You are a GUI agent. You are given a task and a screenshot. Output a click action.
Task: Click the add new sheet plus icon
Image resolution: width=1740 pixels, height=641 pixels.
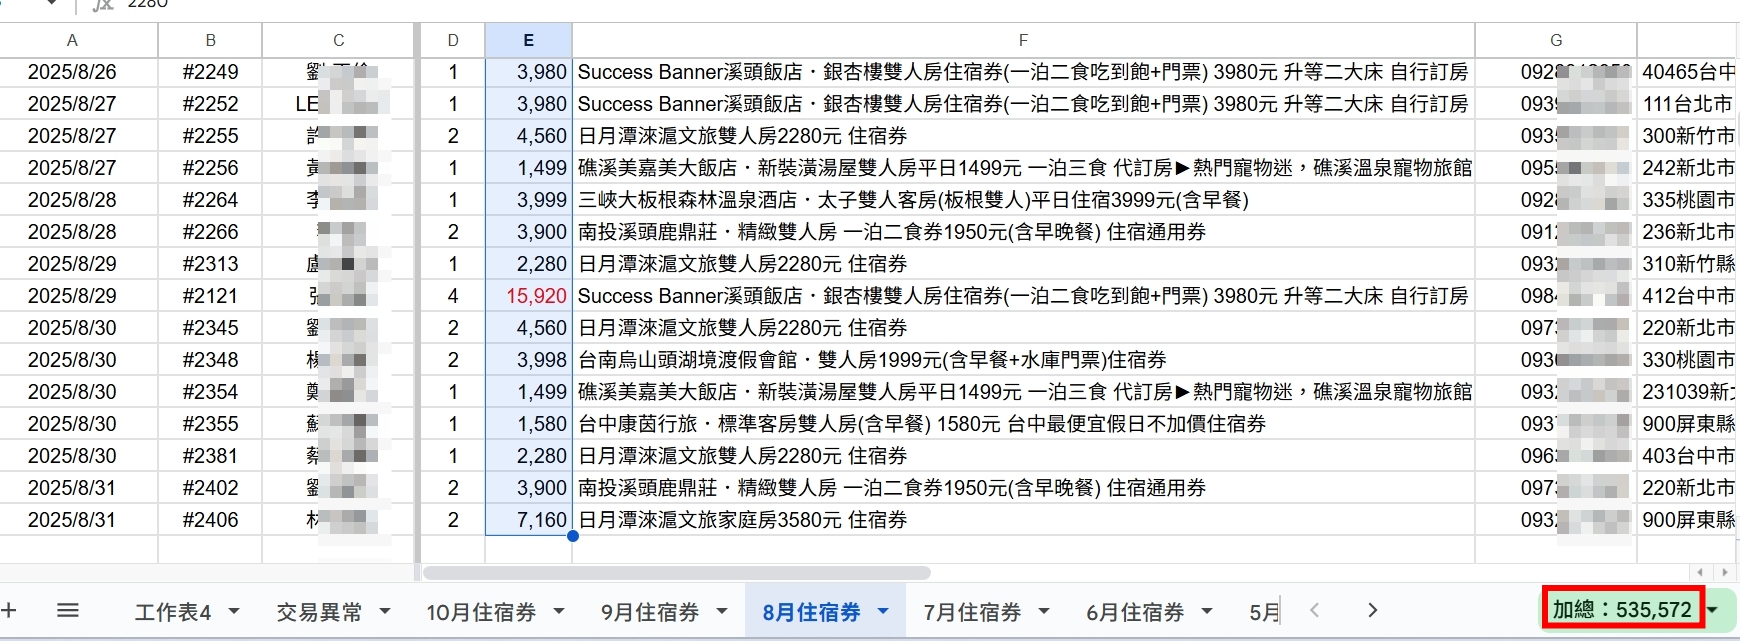coord(9,610)
